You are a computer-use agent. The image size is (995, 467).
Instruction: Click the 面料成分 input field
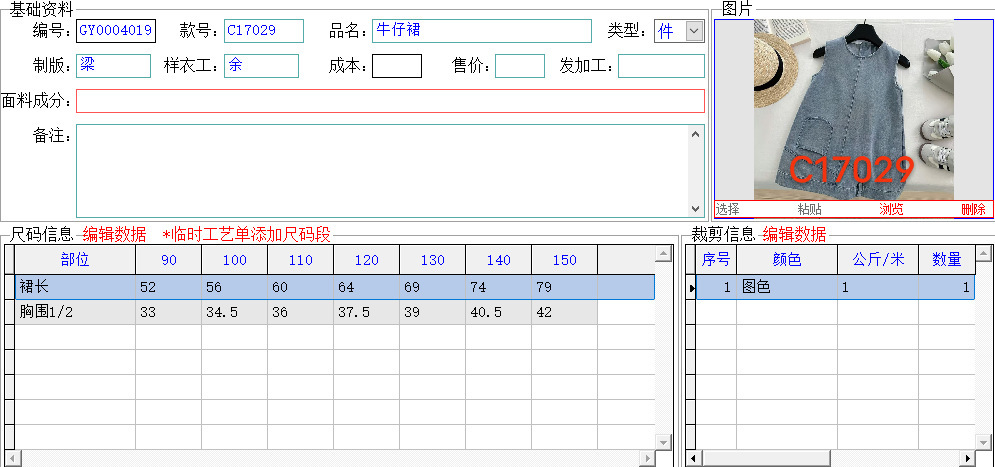click(x=390, y=101)
